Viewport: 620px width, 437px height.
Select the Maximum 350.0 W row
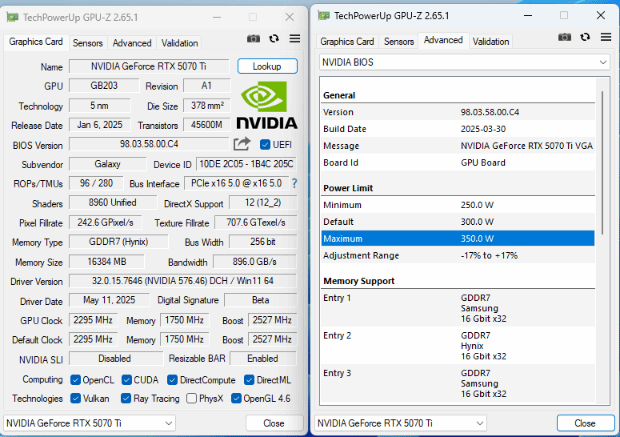point(458,238)
